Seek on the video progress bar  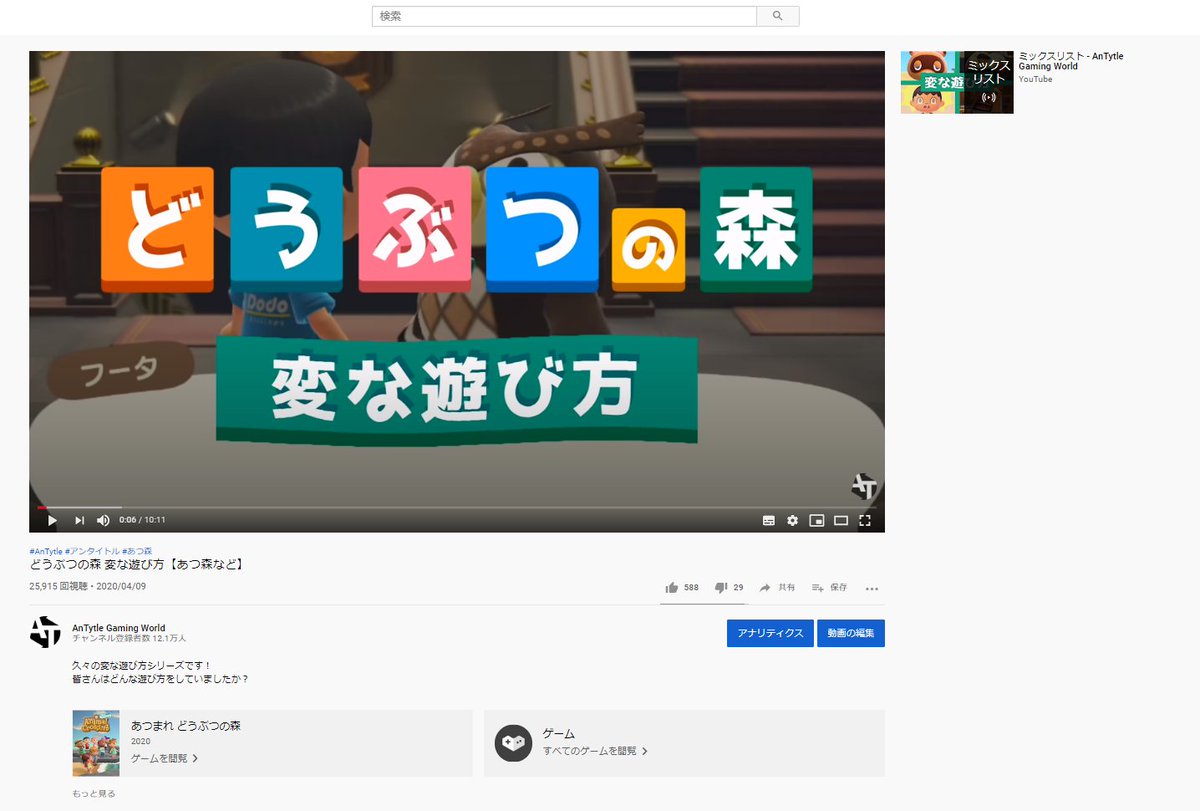tap(457, 507)
